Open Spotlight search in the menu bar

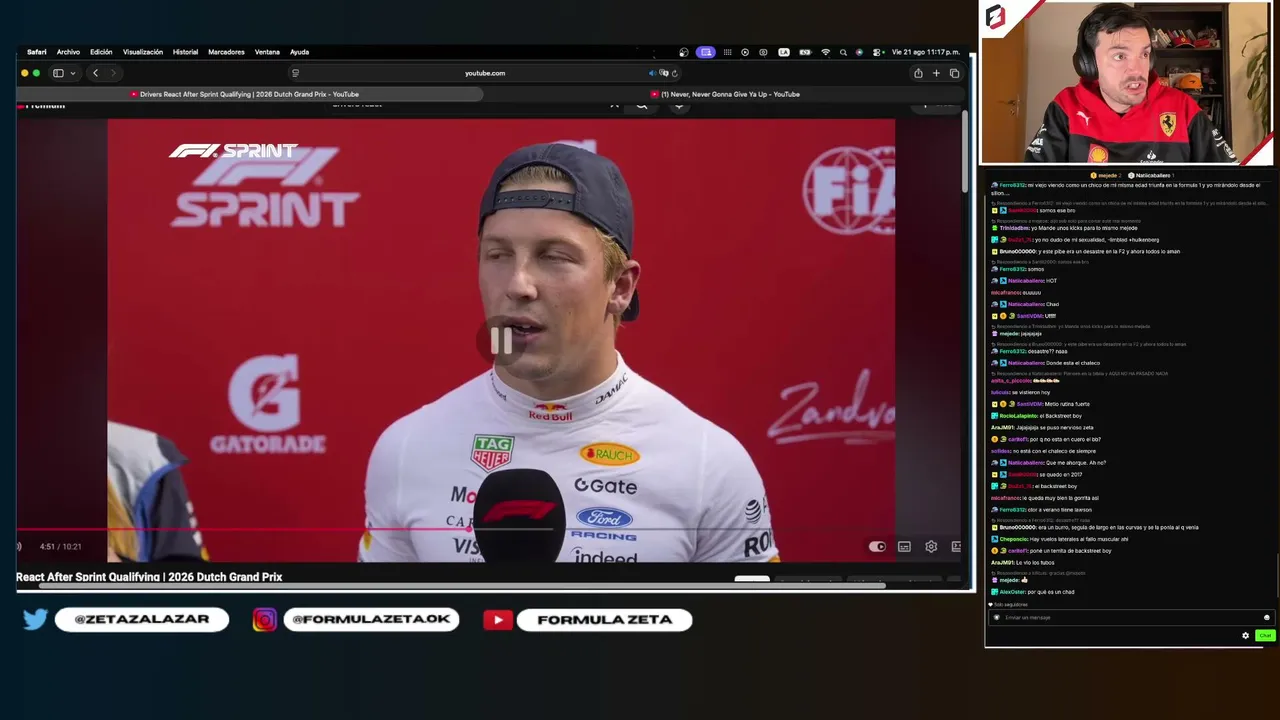coord(843,52)
